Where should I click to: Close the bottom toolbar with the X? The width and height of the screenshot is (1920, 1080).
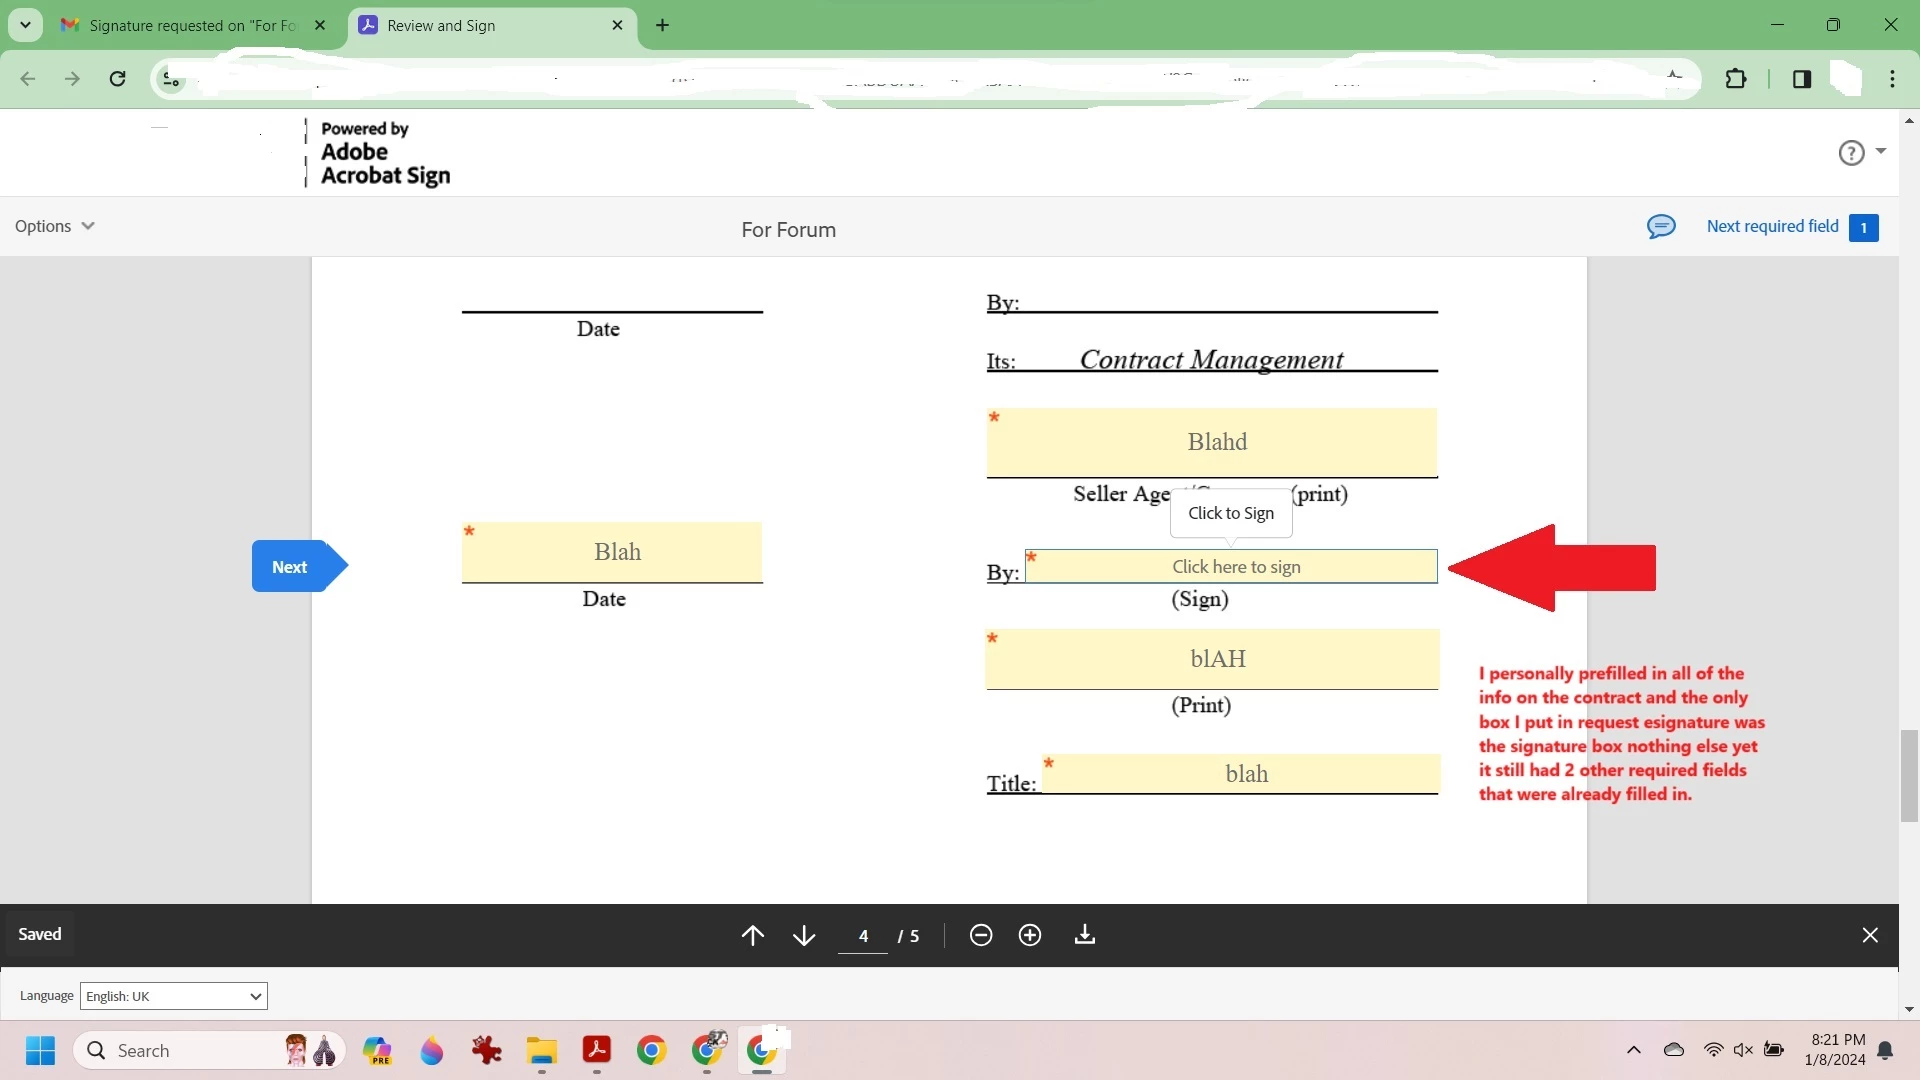click(x=1870, y=935)
